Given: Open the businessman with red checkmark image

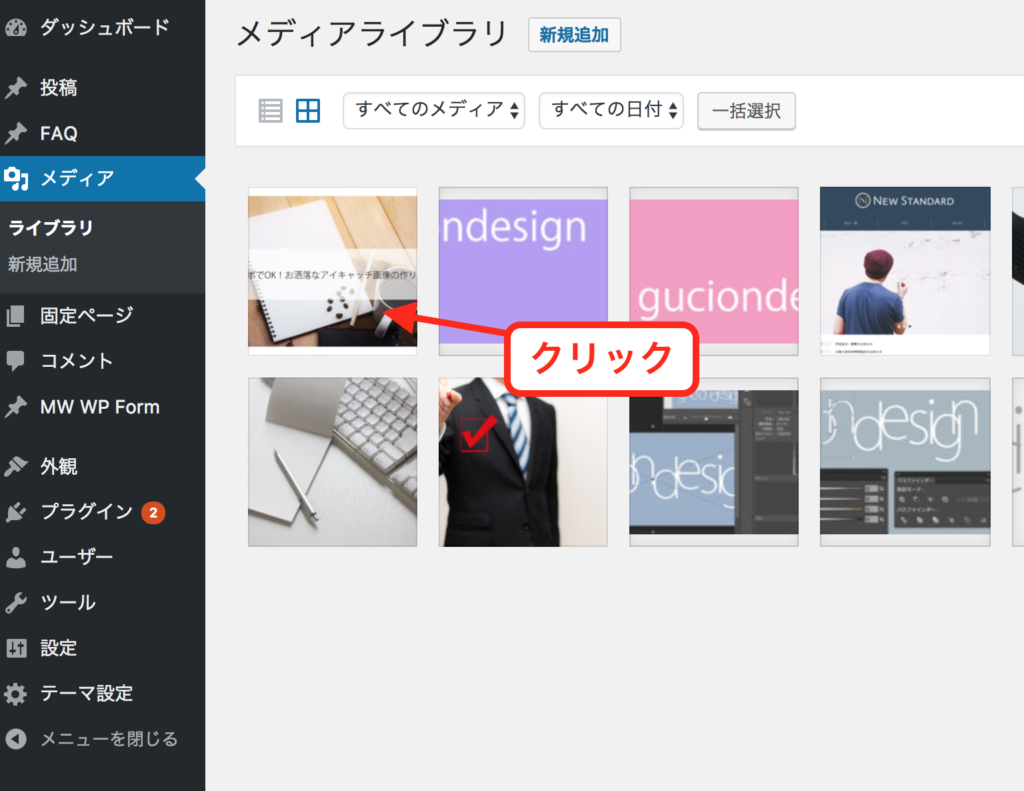Looking at the screenshot, I should pos(523,462).
